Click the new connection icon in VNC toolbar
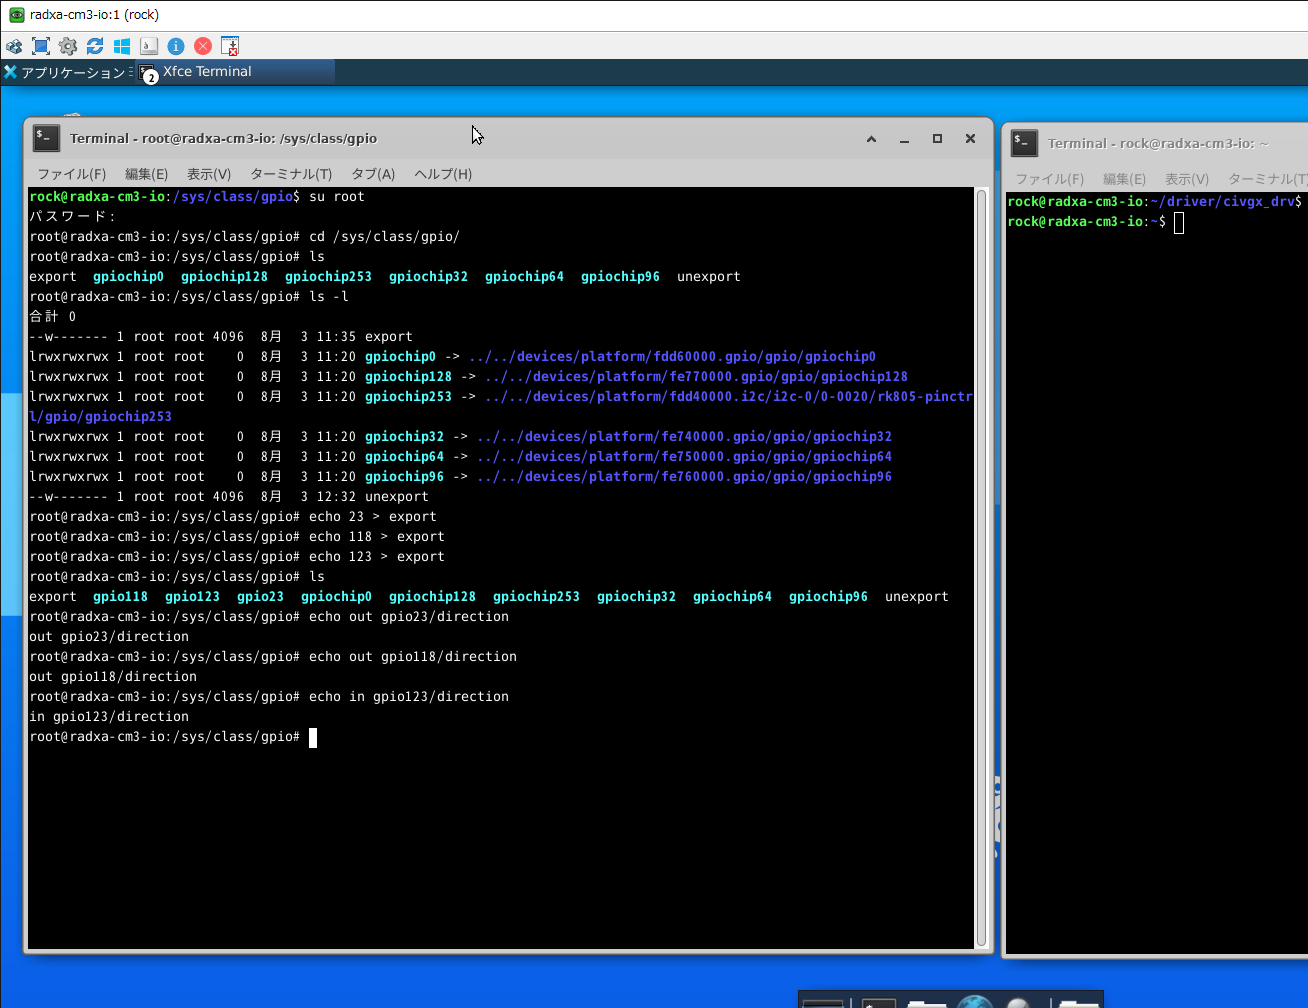Screen dimensions: 1308x1008 coord(14,46)
